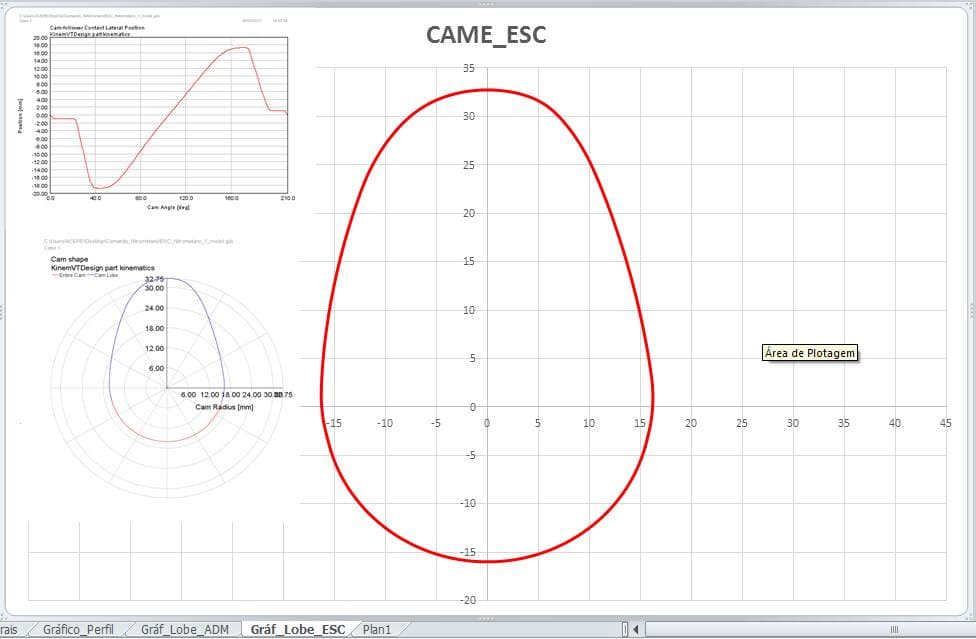Screen dimensions: 976x639
Task: Click the top sizing handle of chart
Action: [486, 4]
